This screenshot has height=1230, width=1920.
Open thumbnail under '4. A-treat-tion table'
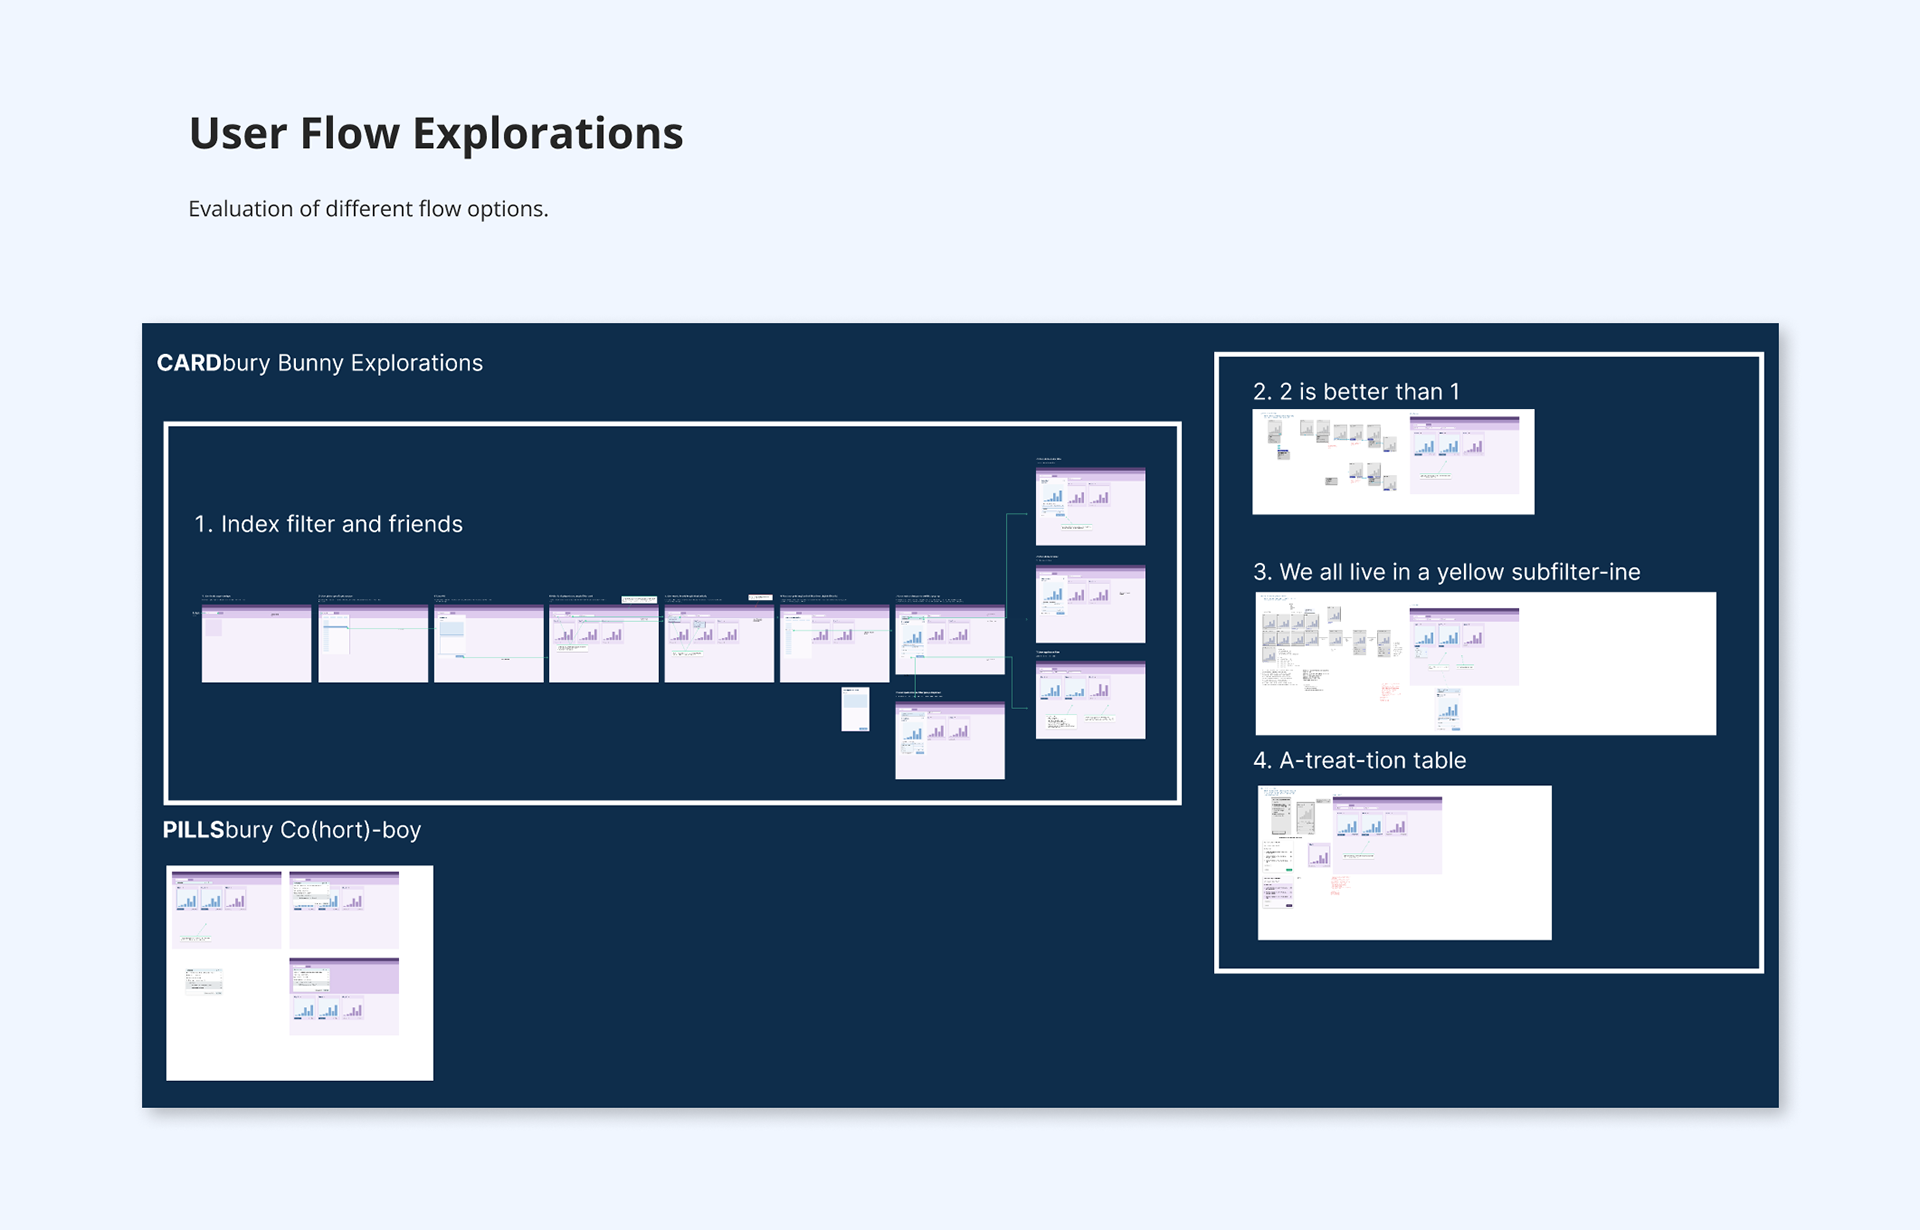pos(1404,862)
